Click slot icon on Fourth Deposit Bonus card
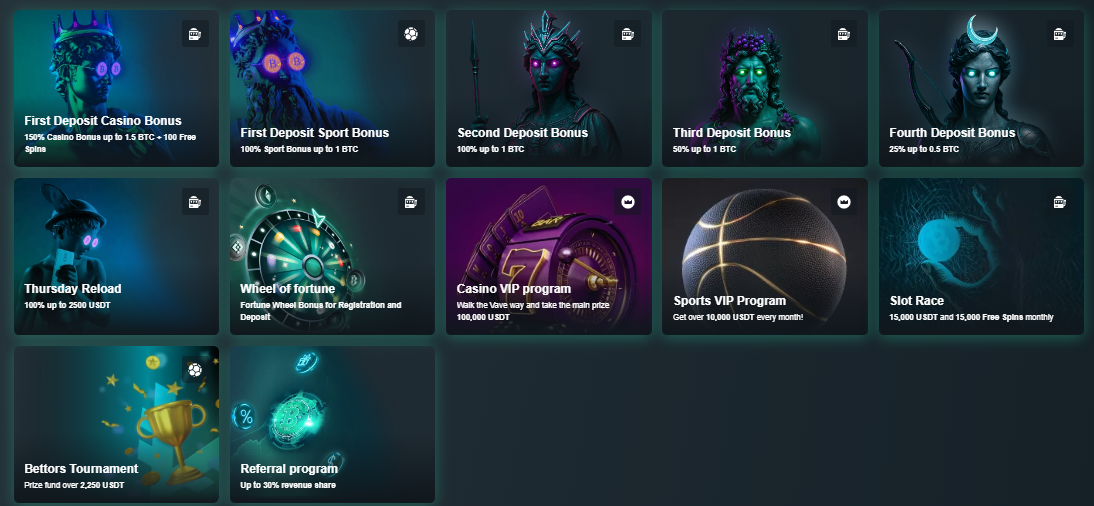The height and width of the screenshot is (506, 1094). (x=1060, y=34)
